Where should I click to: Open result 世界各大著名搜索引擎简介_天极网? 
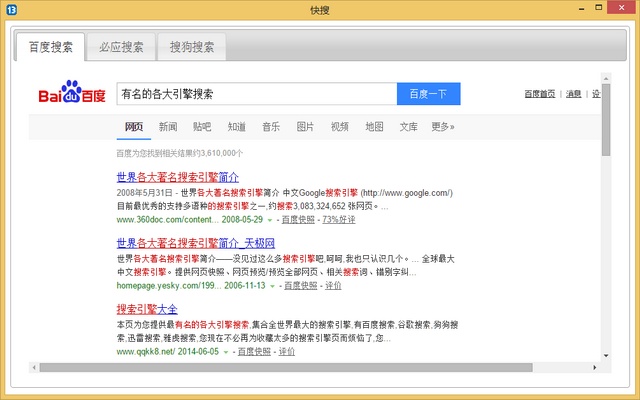pyautogui.click(x=196, y=243)
